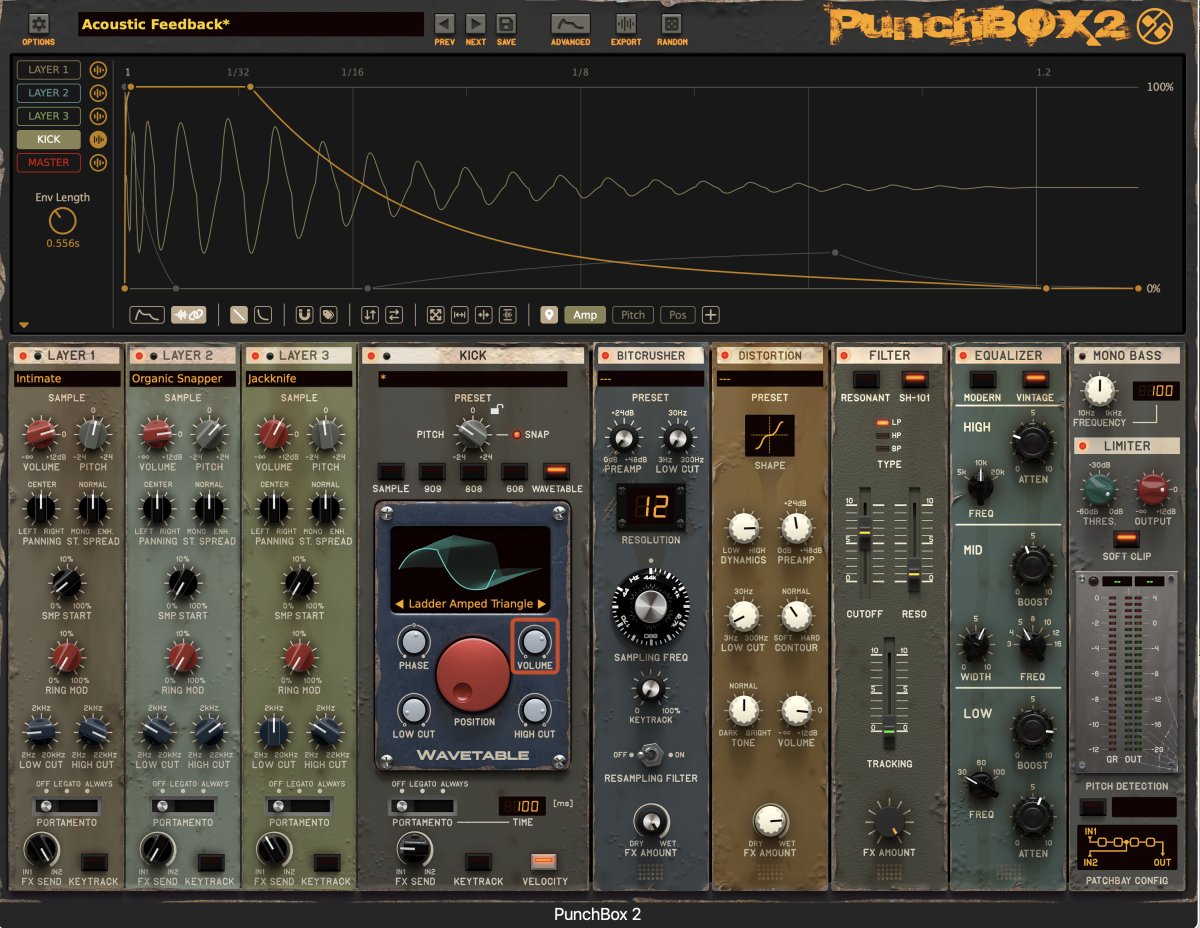
Task: Click the waveform icon beside Master
Action: 98,163
